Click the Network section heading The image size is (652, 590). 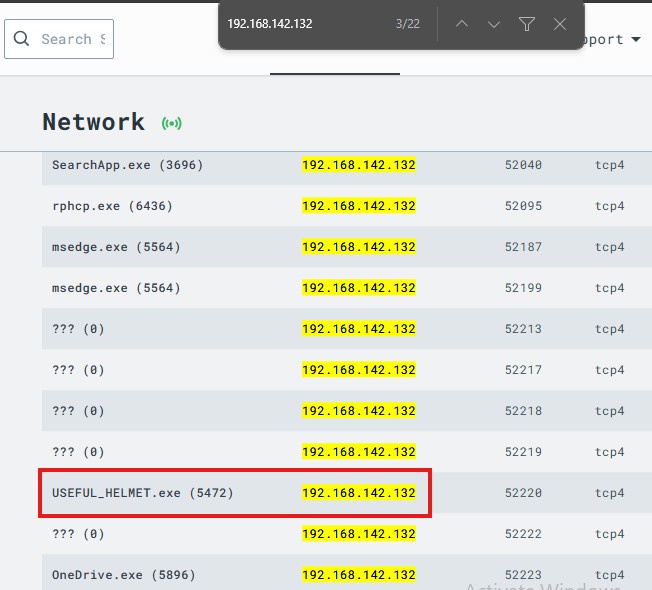94,122
